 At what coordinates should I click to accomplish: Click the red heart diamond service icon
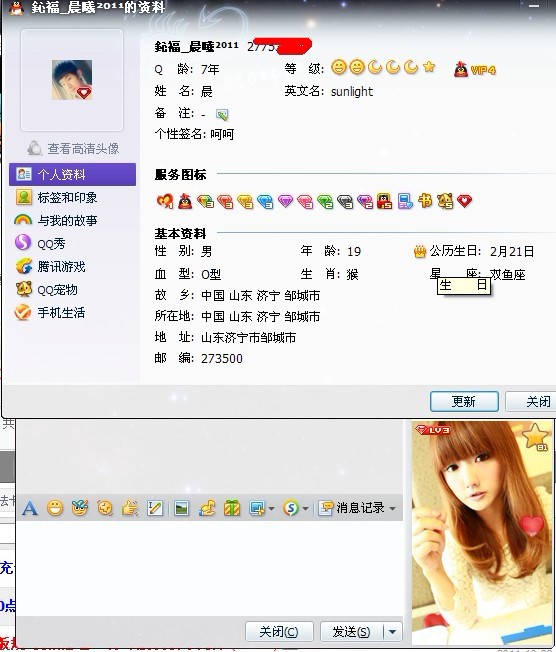pyautogui.click(x=465, y=201)
